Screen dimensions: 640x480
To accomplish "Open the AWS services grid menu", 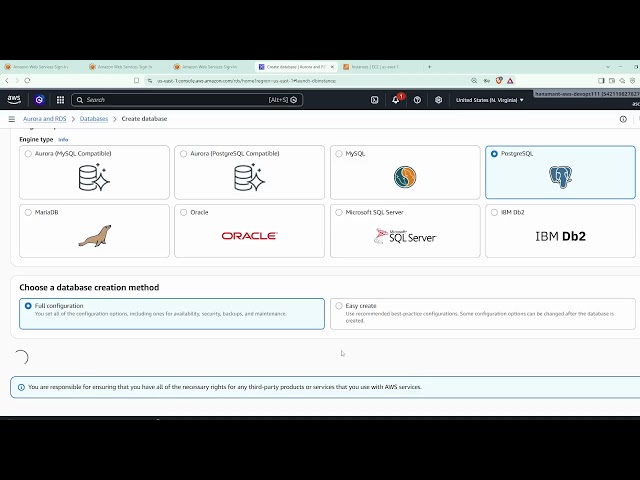I will [x=60, y=100].
